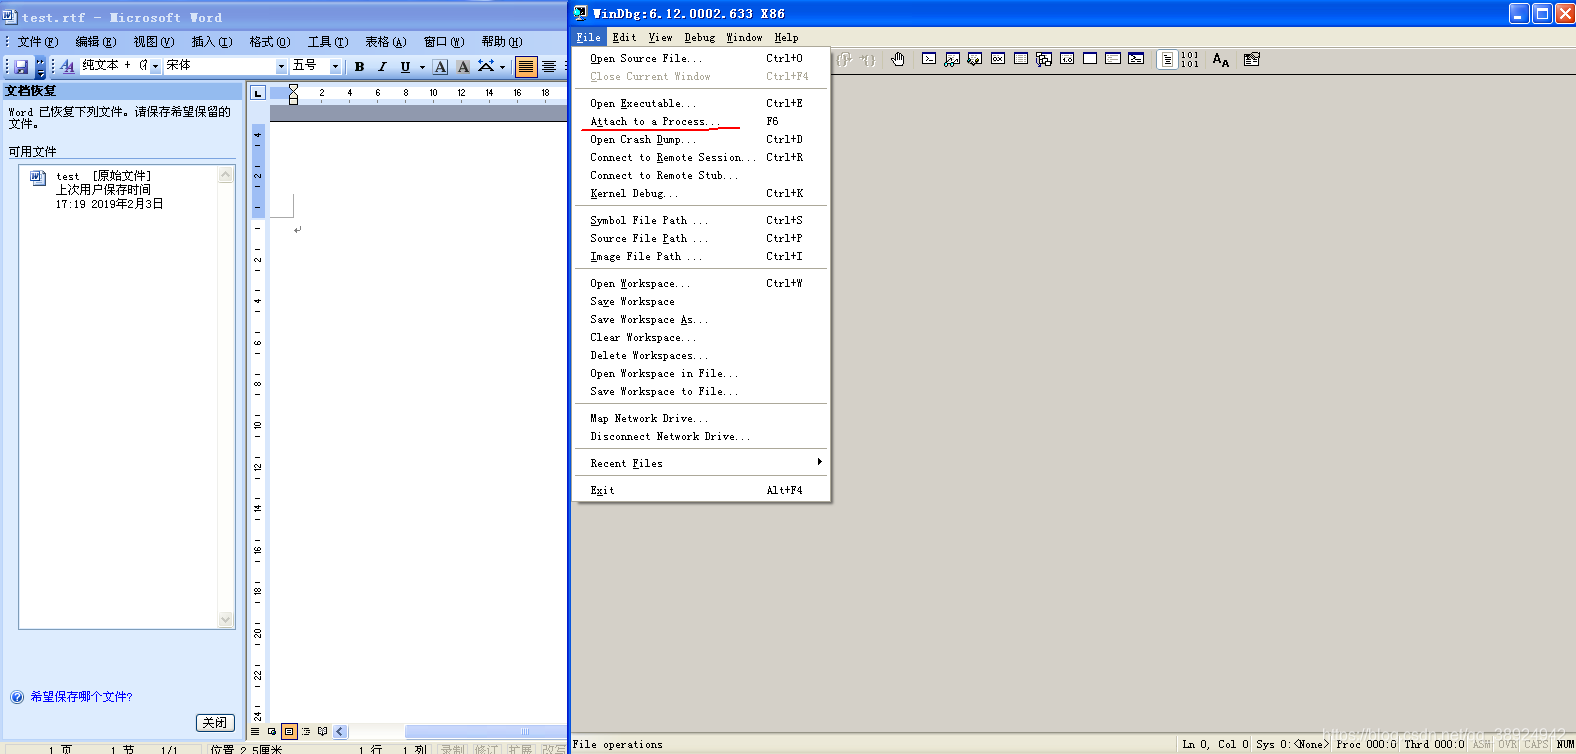The image size is (1576, 754).
Task: Open the Styles and Formatting pane icon
Action: [67, 67]
